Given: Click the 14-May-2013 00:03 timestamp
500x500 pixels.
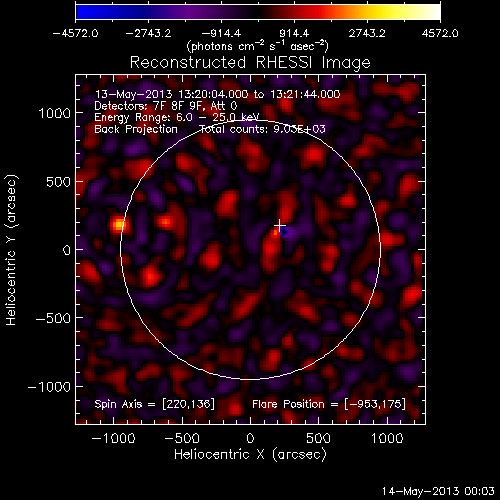Looking at the screenshot, I should [438, 491].
